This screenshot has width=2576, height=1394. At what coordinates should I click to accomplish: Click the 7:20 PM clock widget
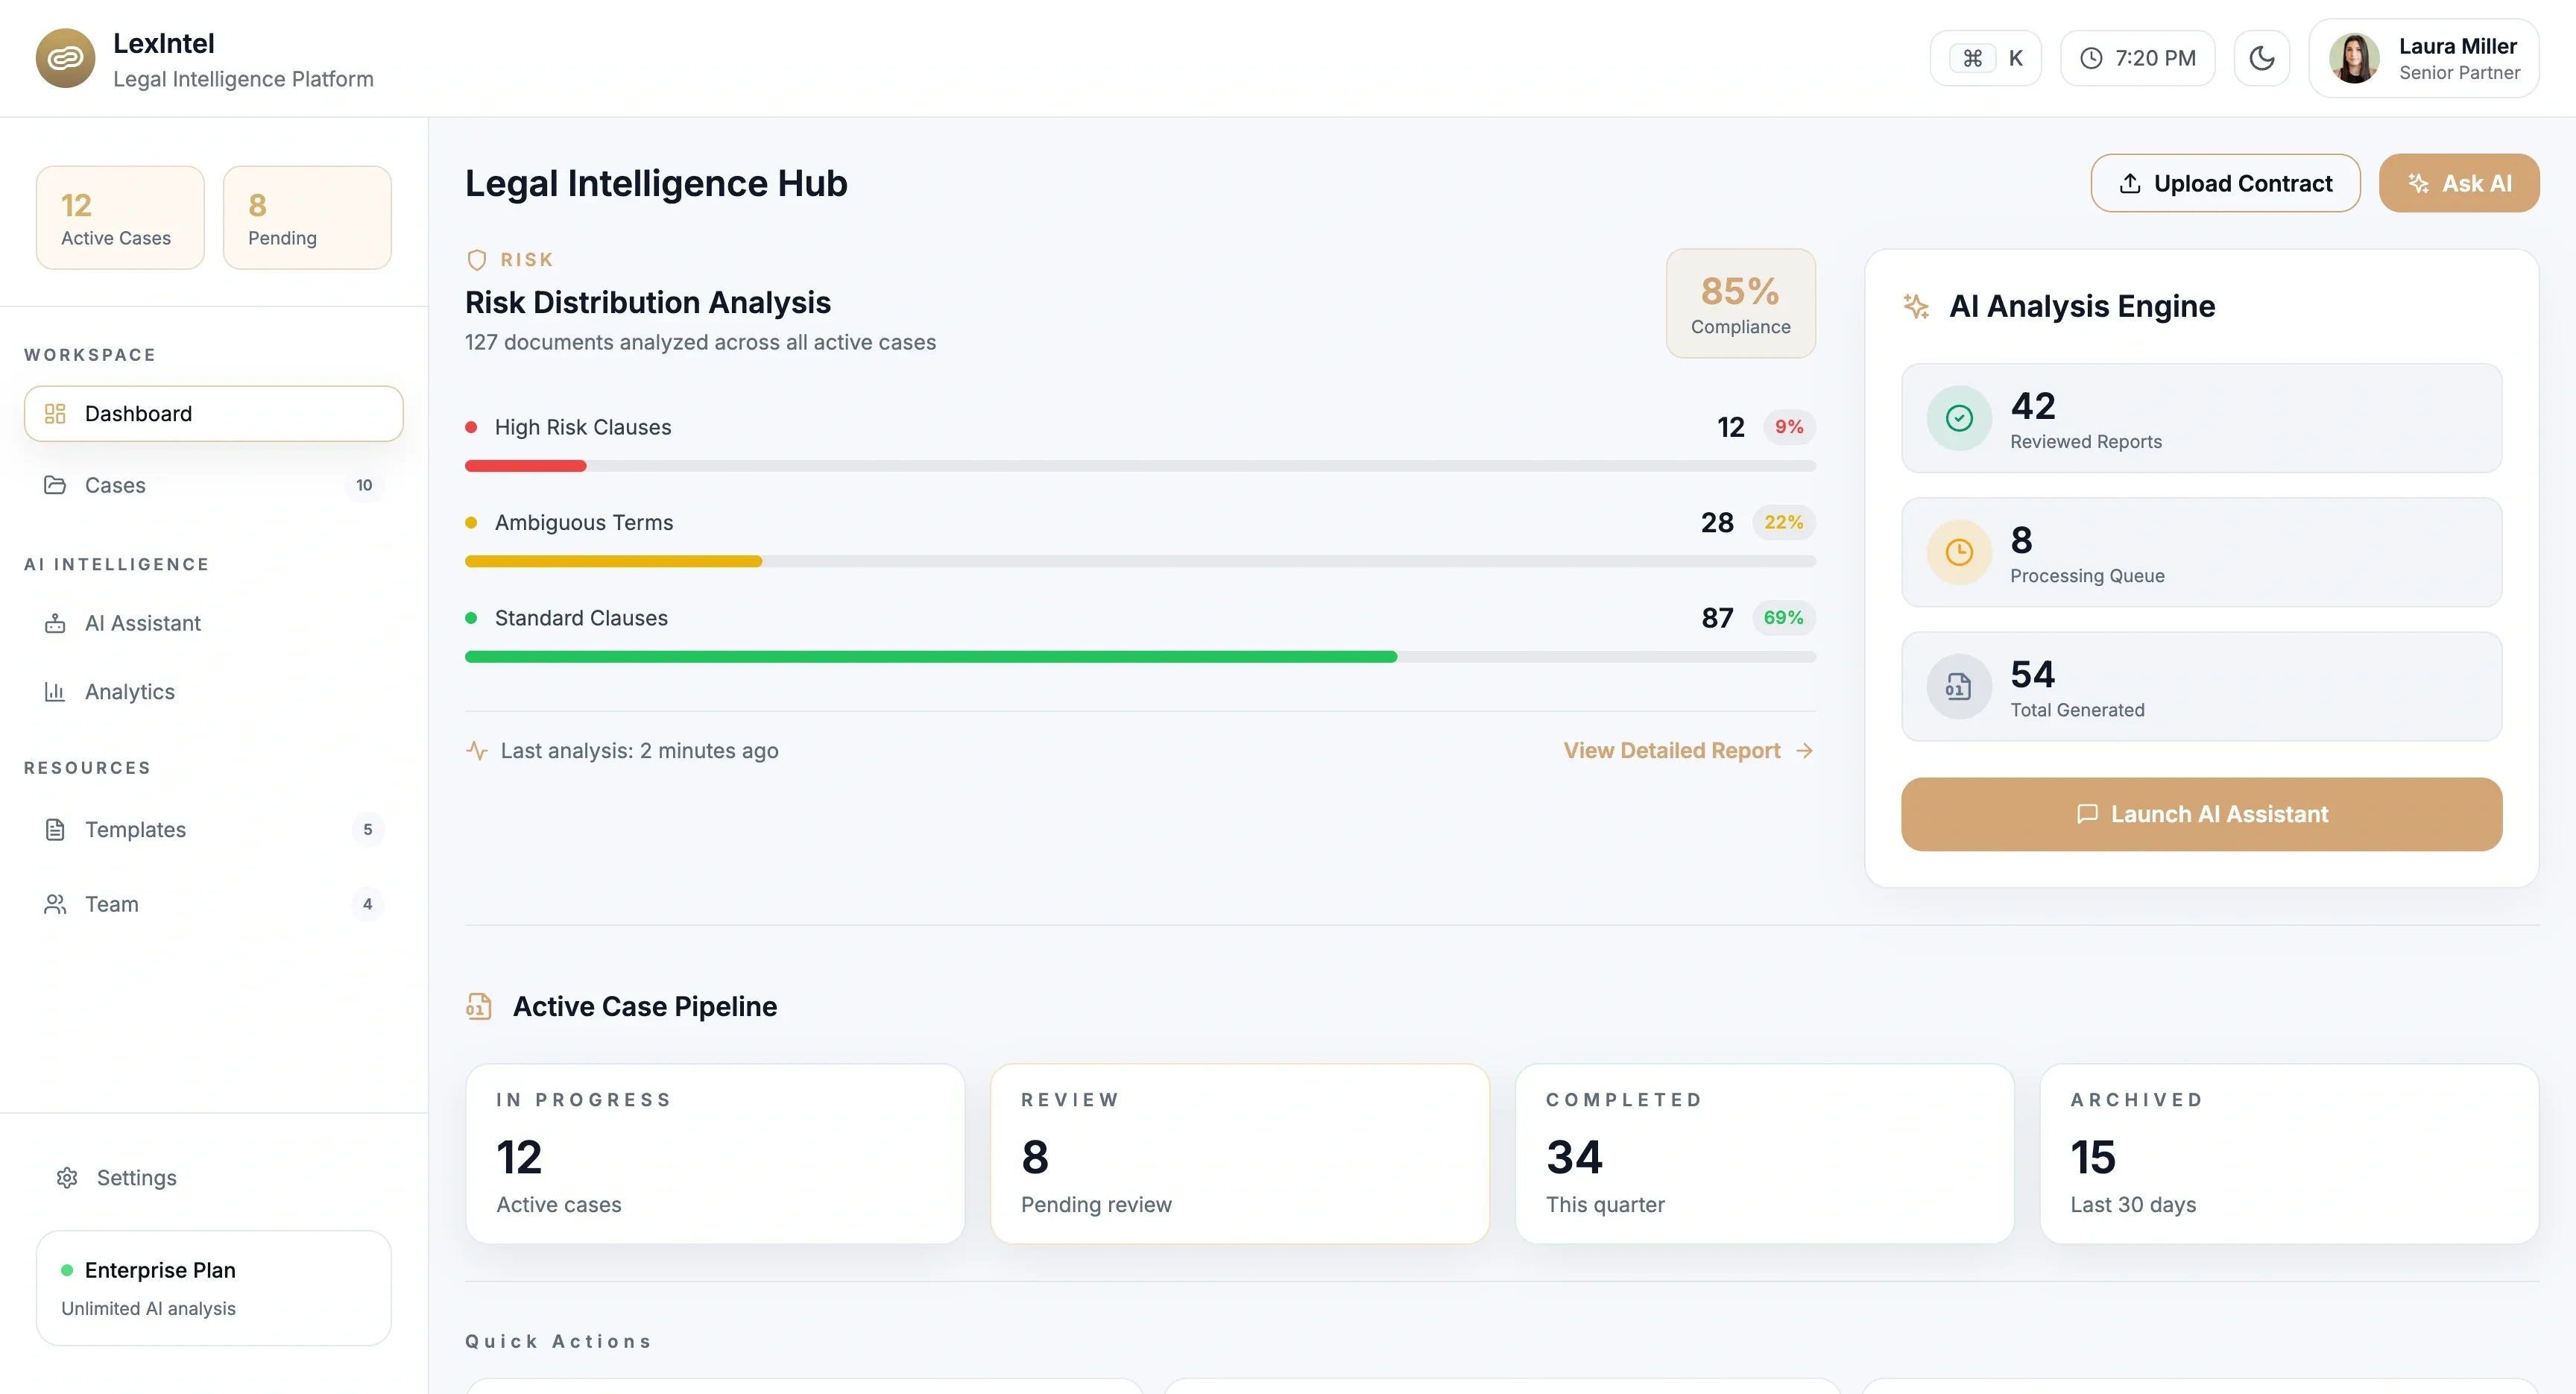[x=2137, y=58]
